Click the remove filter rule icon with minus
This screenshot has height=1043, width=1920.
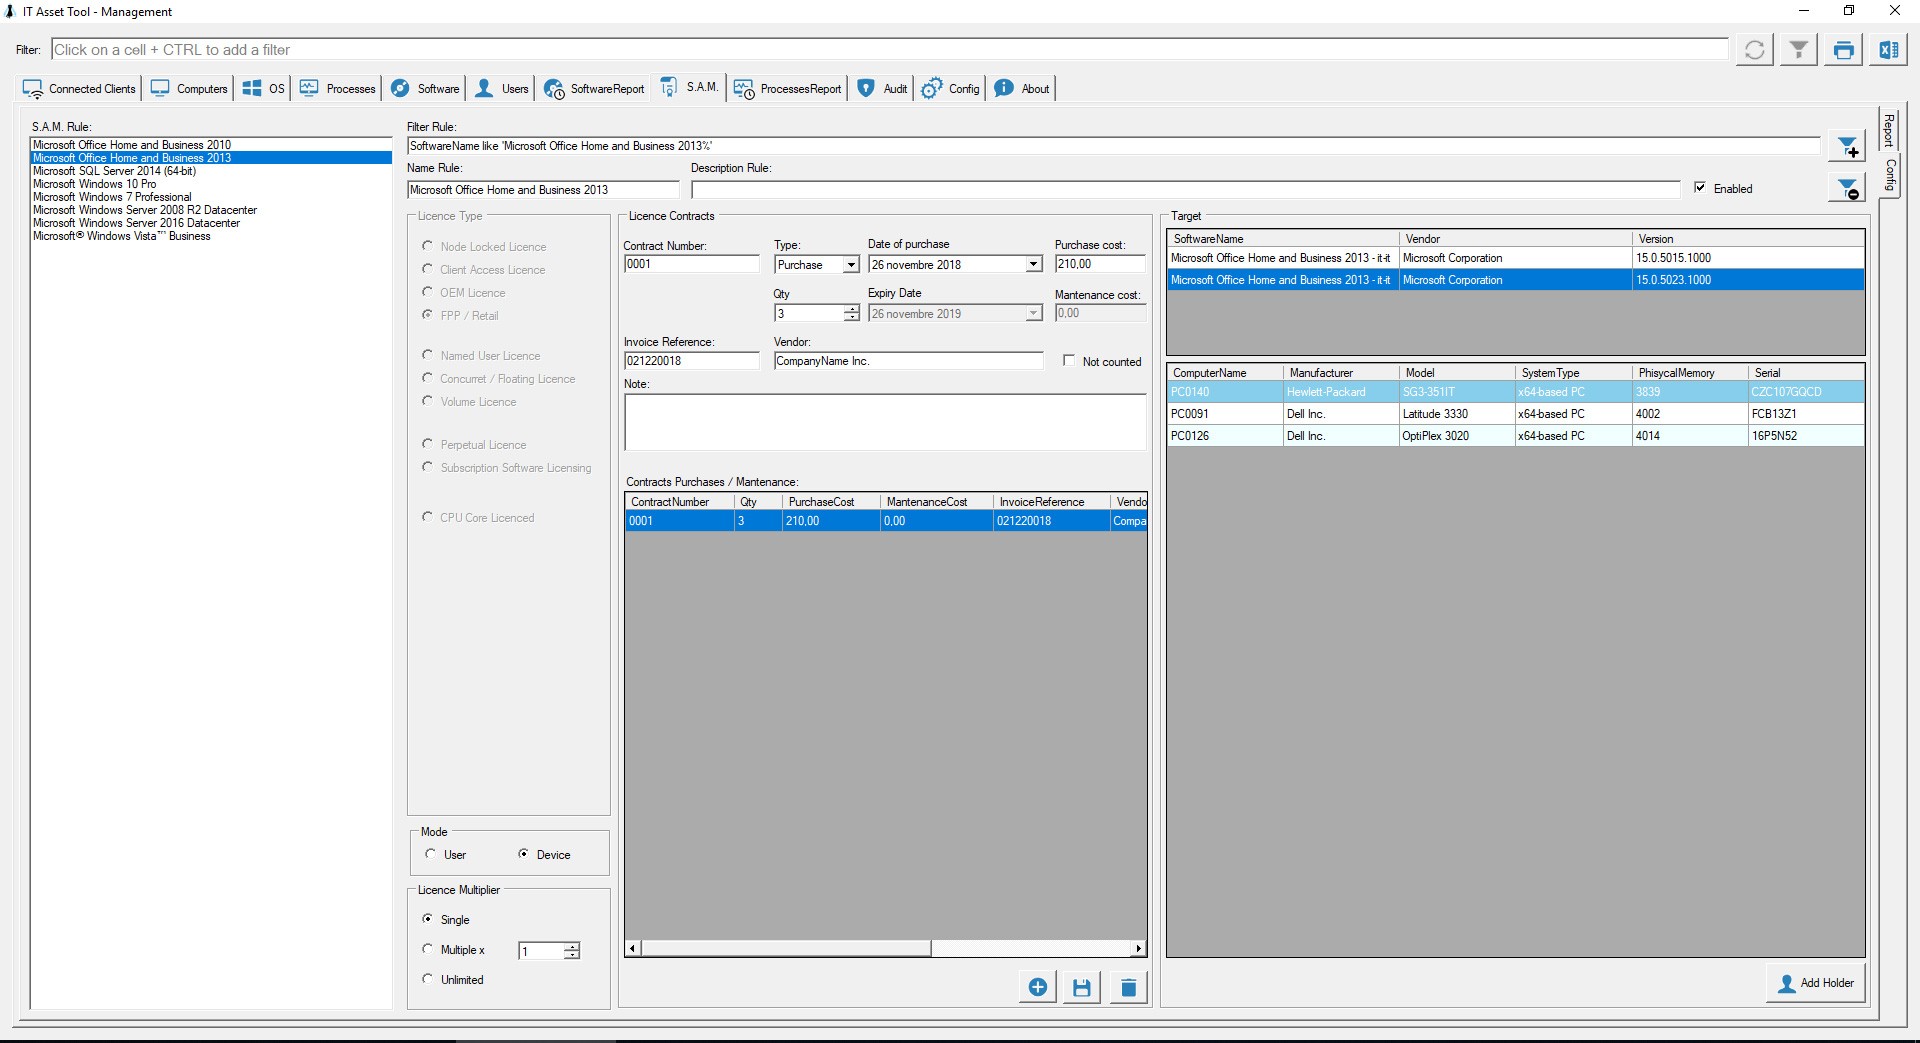pyautogui.click(x=1846, y=187)
